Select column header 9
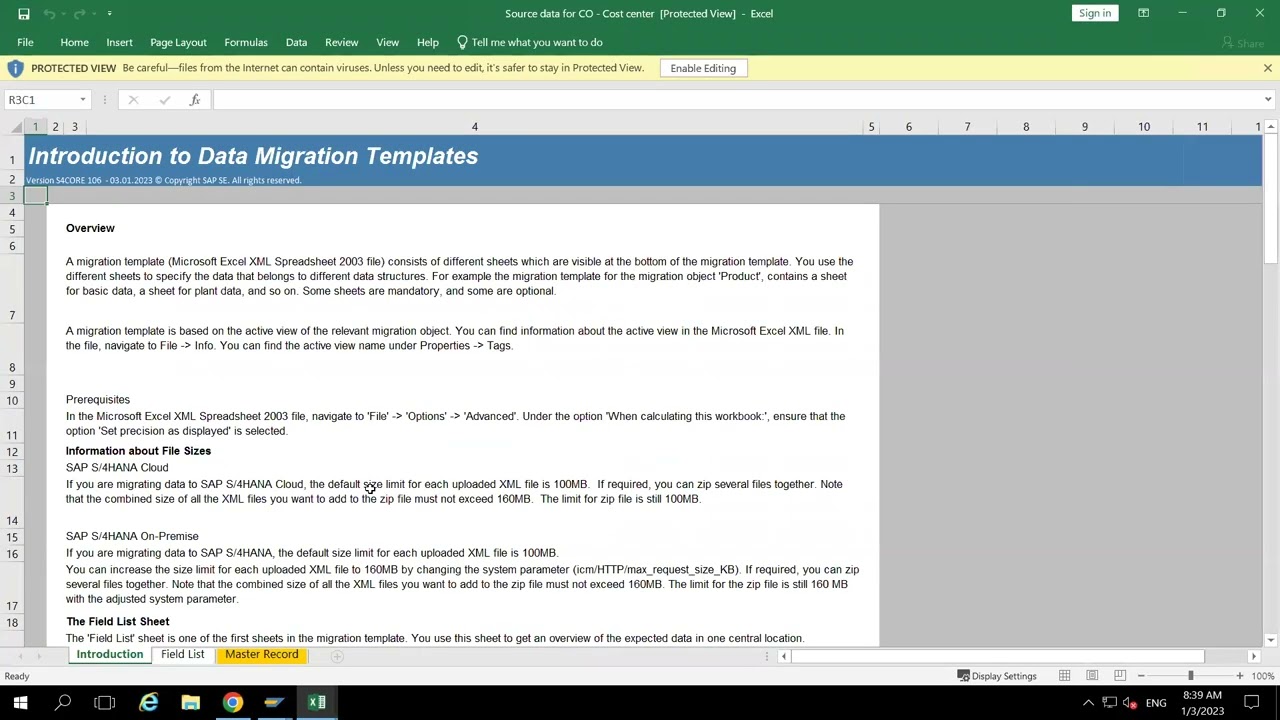 coord(1084,127)
